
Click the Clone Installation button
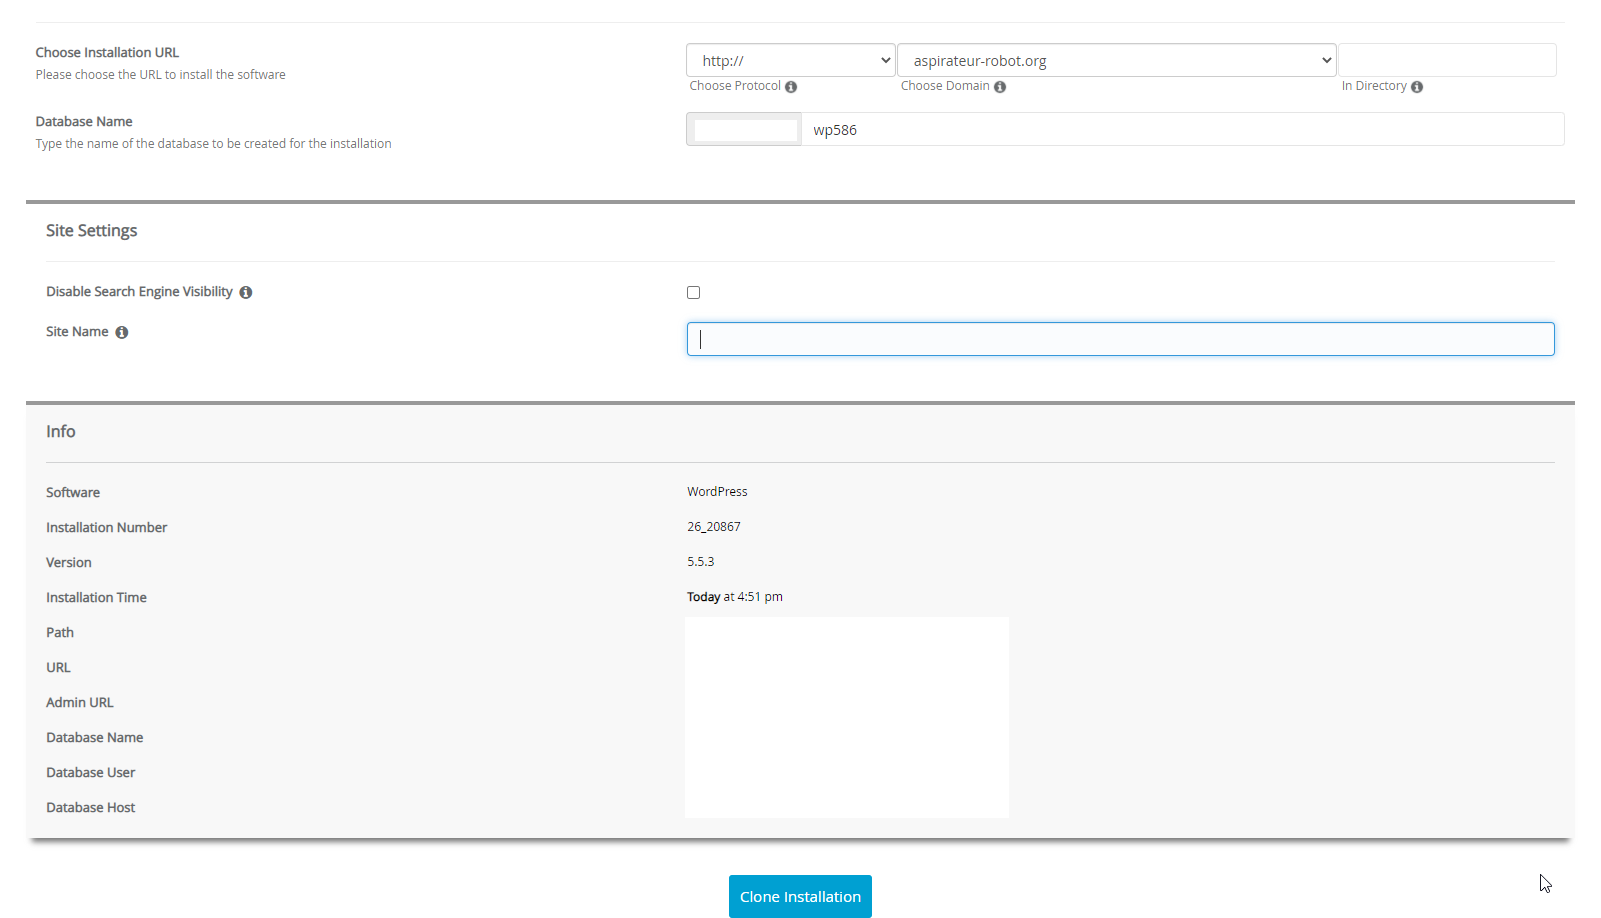(x=800, y=896)
